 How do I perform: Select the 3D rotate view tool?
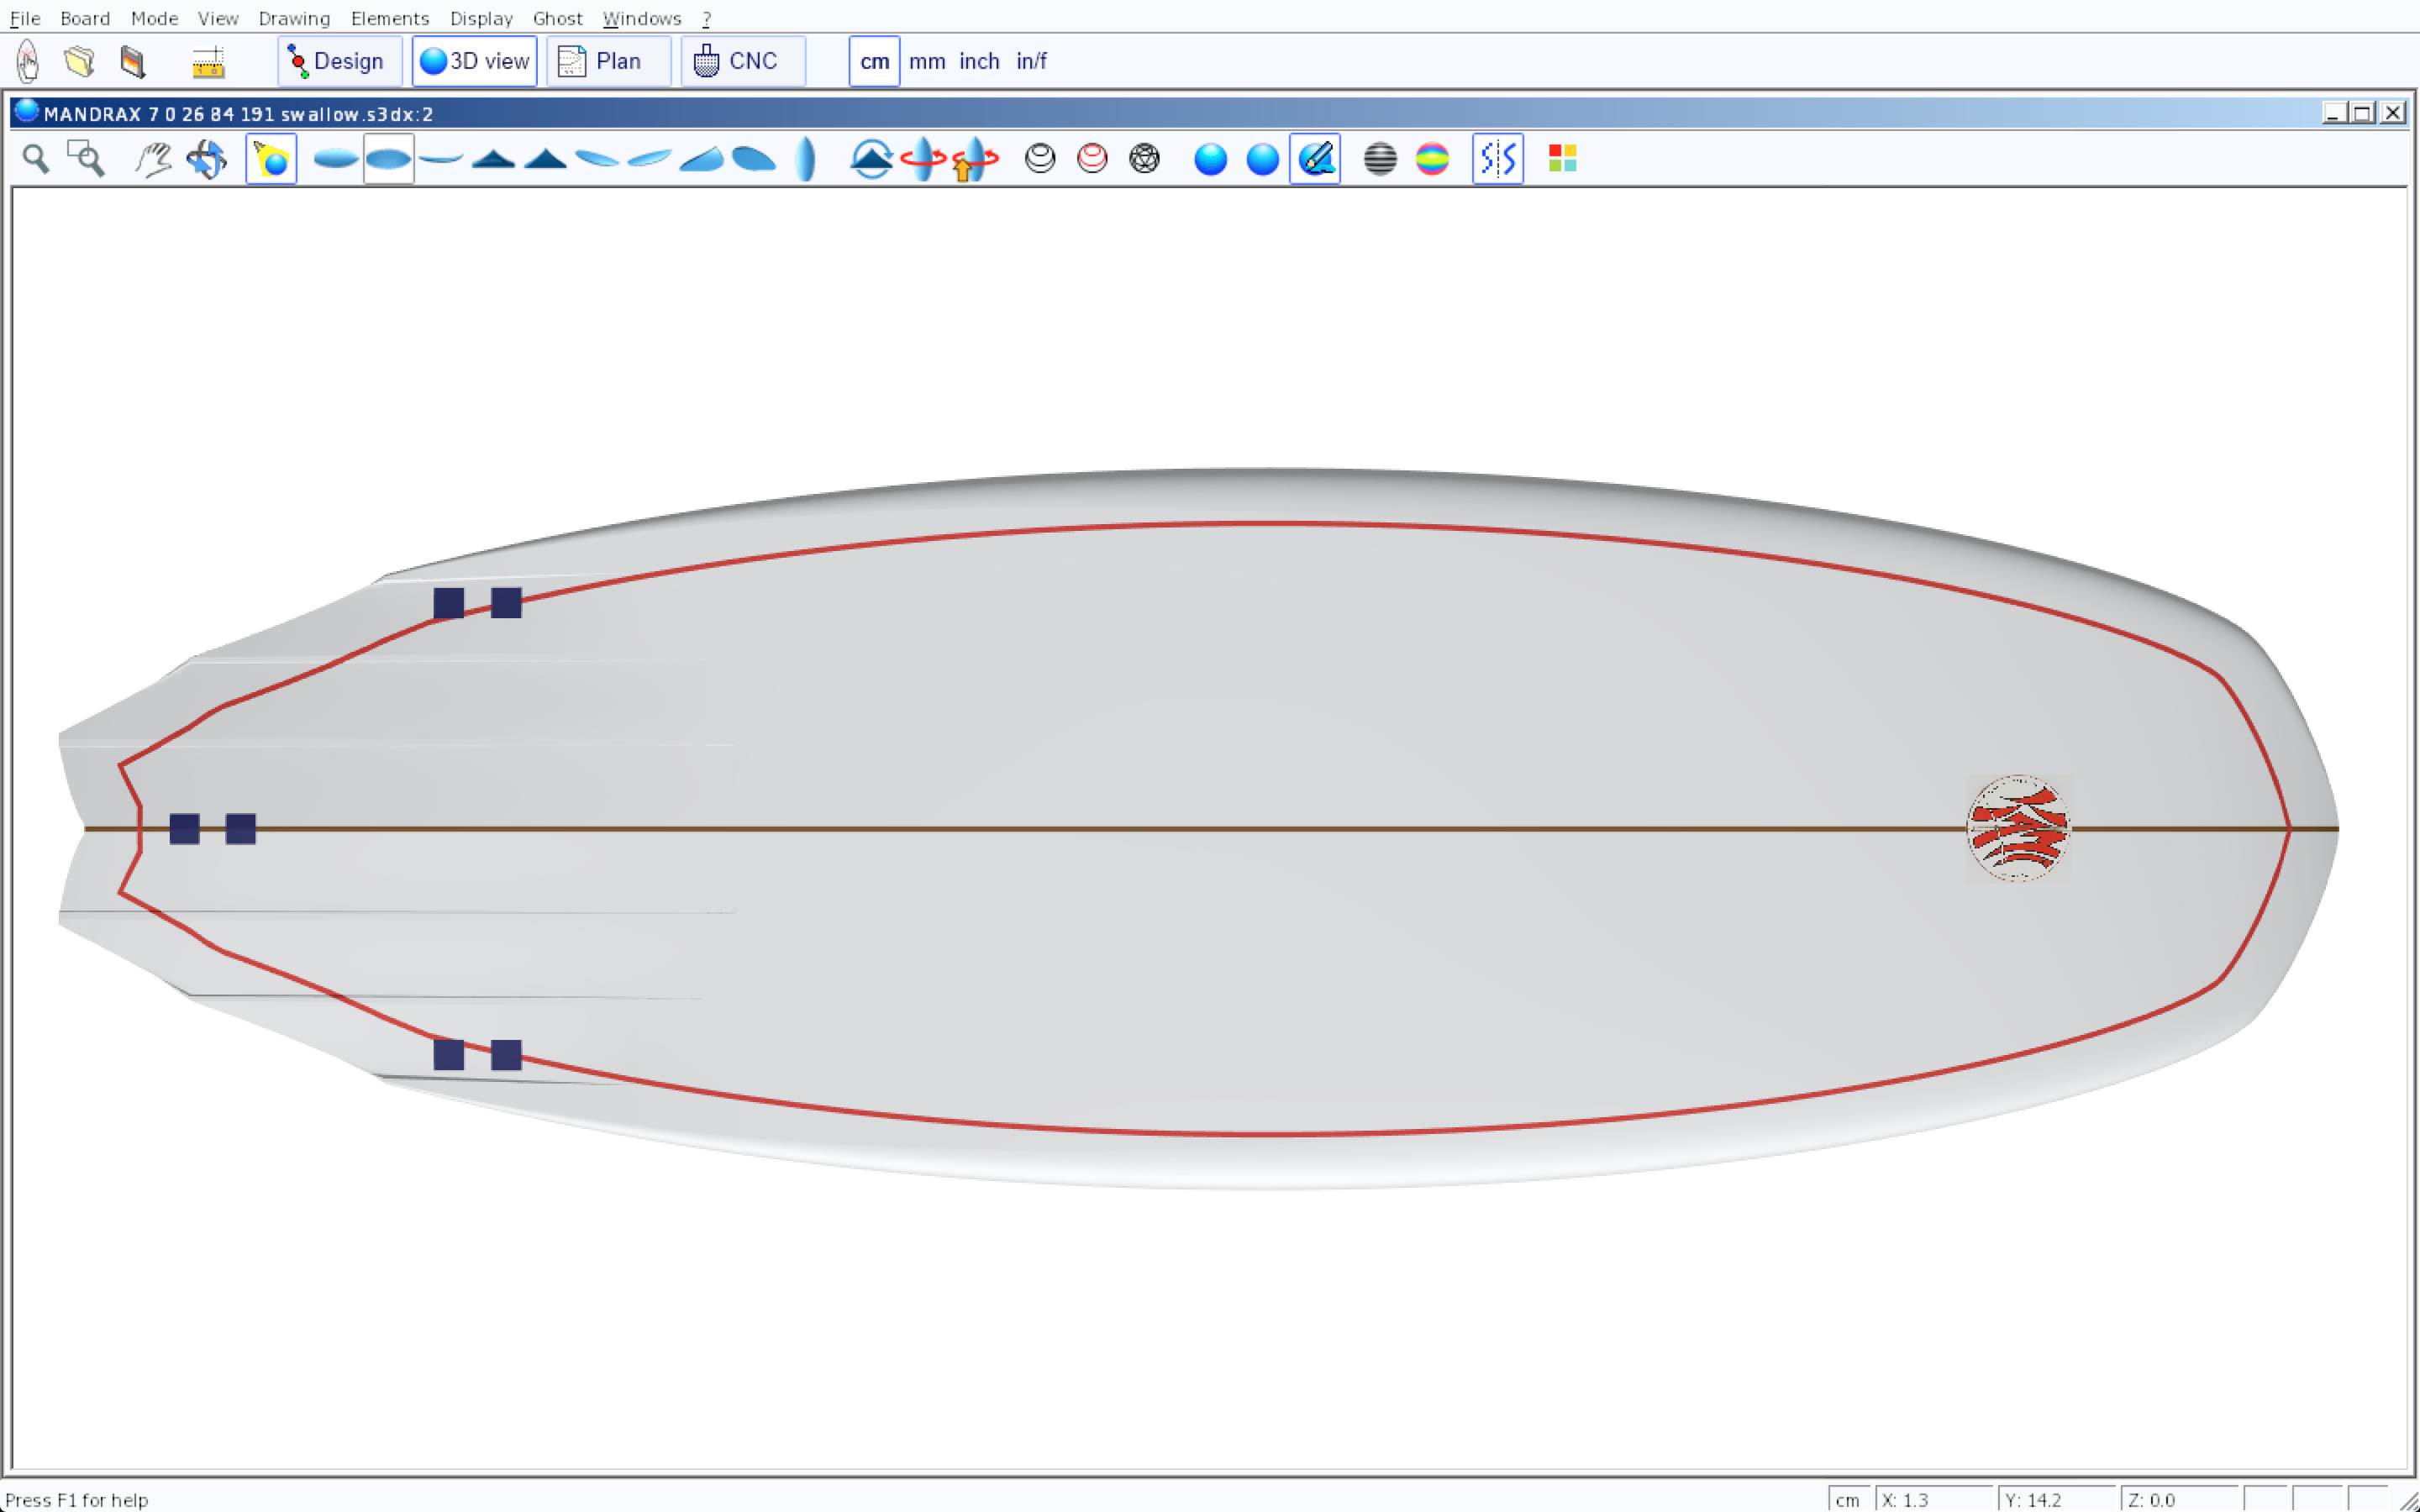pyautogui.click(x=207, y=159)
